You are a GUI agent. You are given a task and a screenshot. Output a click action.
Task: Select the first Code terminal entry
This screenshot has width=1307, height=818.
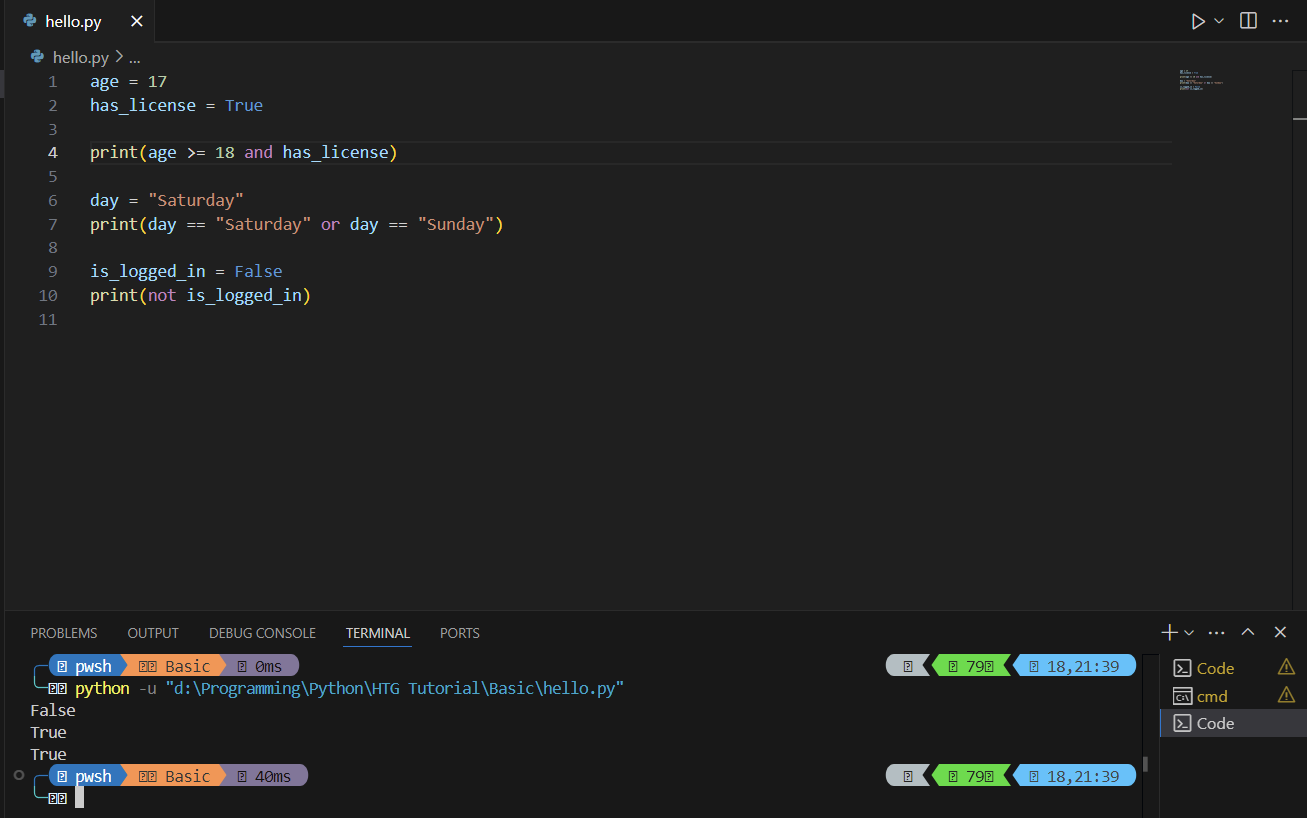[1215, 668]
